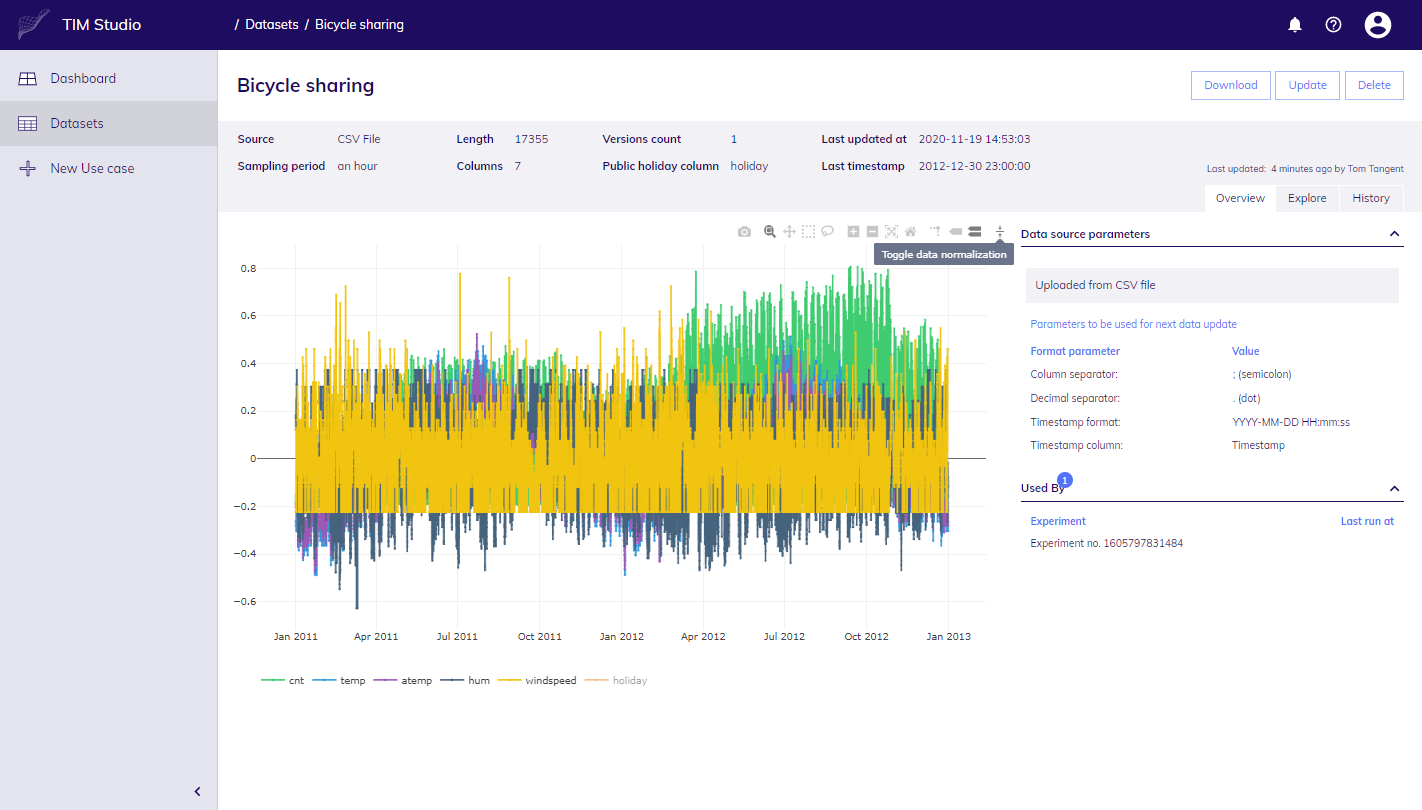The width and height of the screenshot is (1422, 810).
Task: Open Dashboard in the sidebar
Action: pyautogui.click(x=109, y=78)
